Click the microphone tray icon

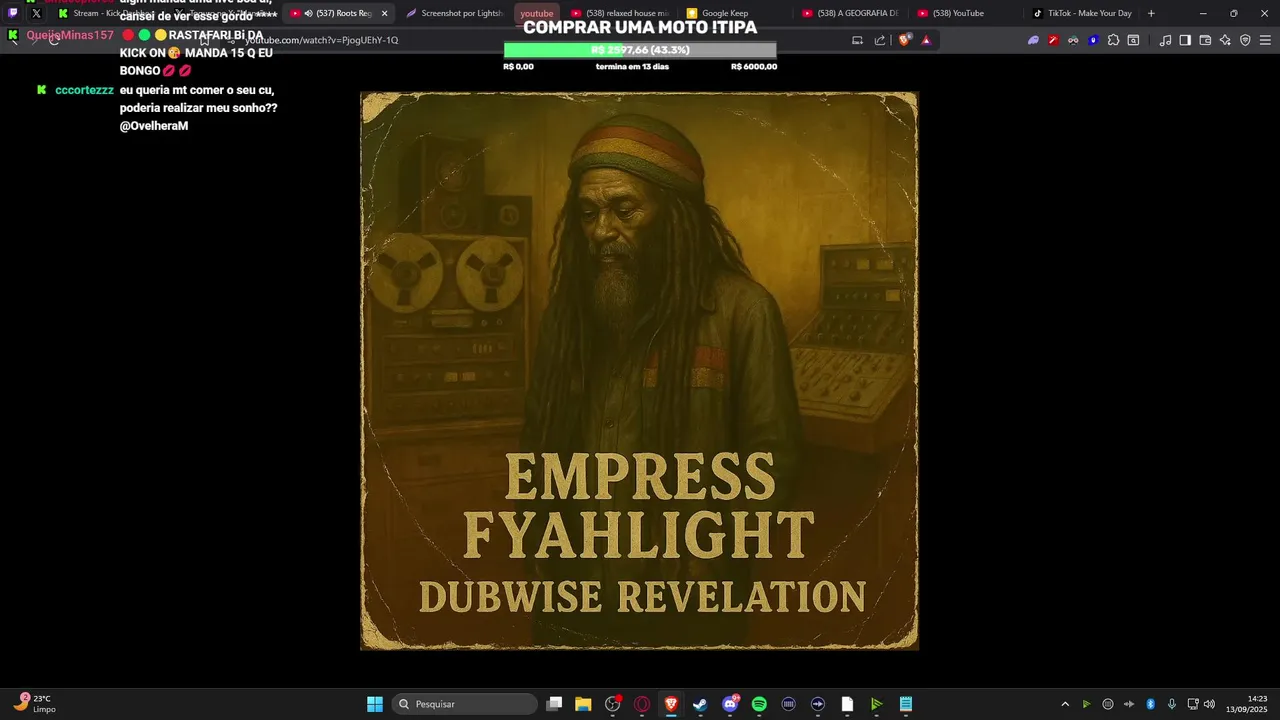[x=1171, y=704]
